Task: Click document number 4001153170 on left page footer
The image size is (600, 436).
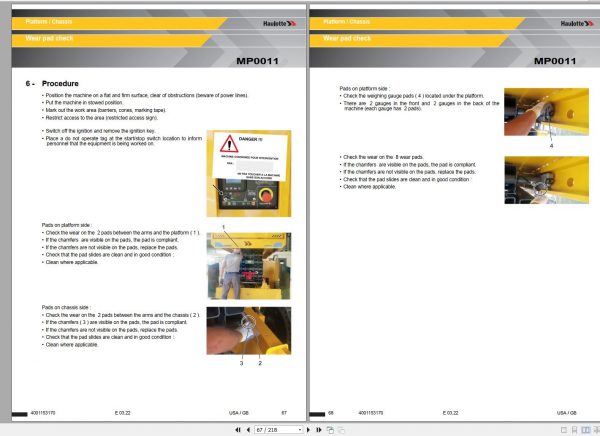Action: pyautogui.click(x=43, y=413)
